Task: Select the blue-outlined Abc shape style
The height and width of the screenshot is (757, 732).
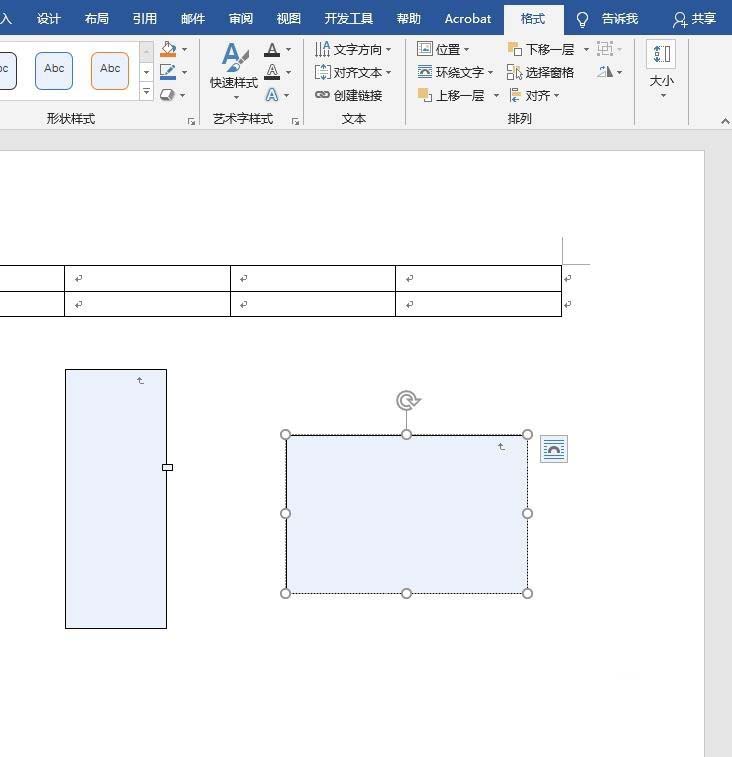Action: point(54,71)
